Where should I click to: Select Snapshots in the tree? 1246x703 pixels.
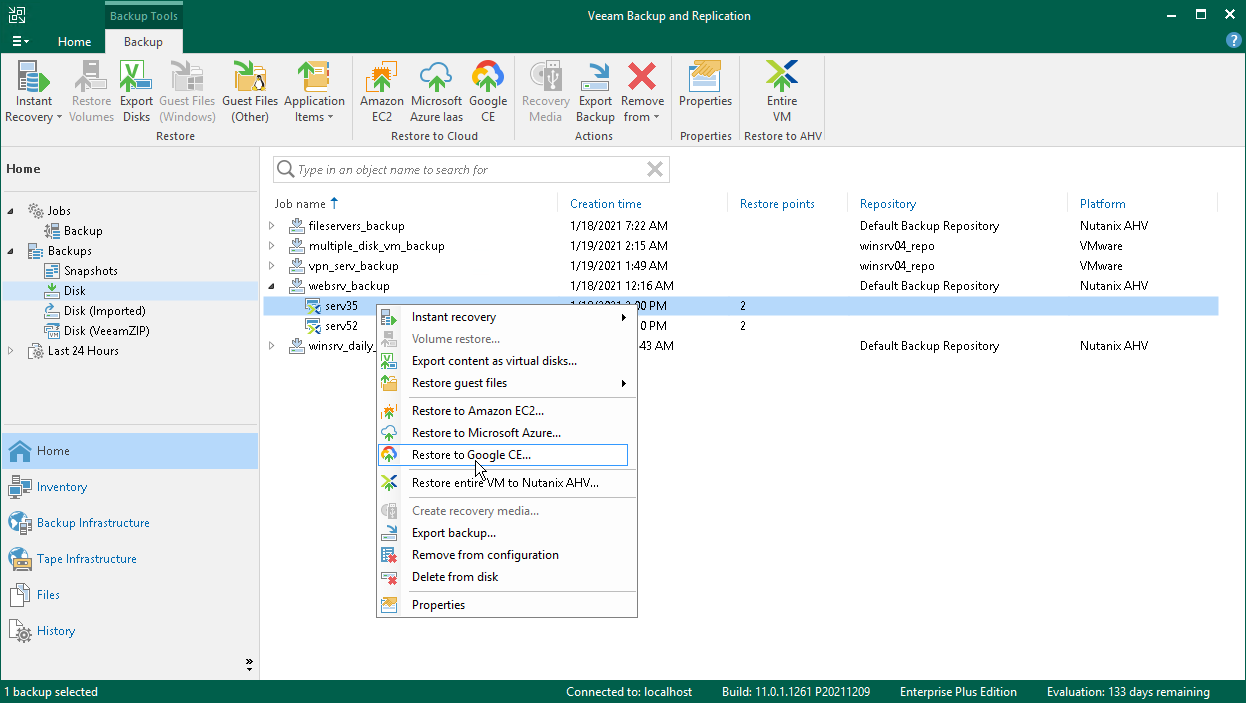click(x=90, y=271)
